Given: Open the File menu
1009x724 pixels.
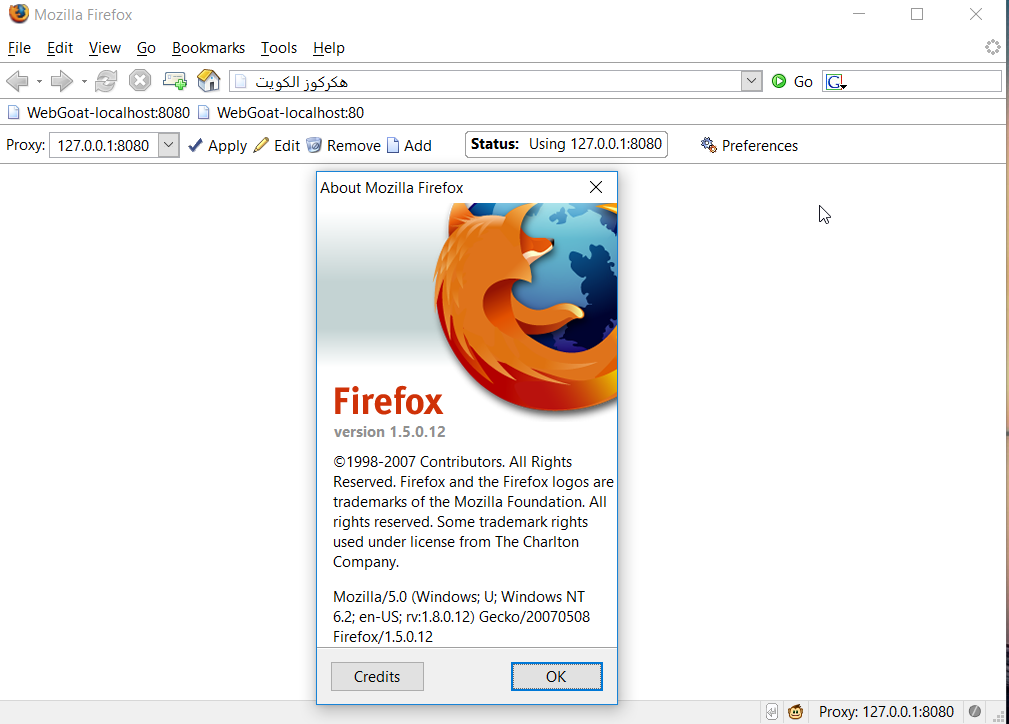Looking at the screenshot, I should (x=19, y=48).
